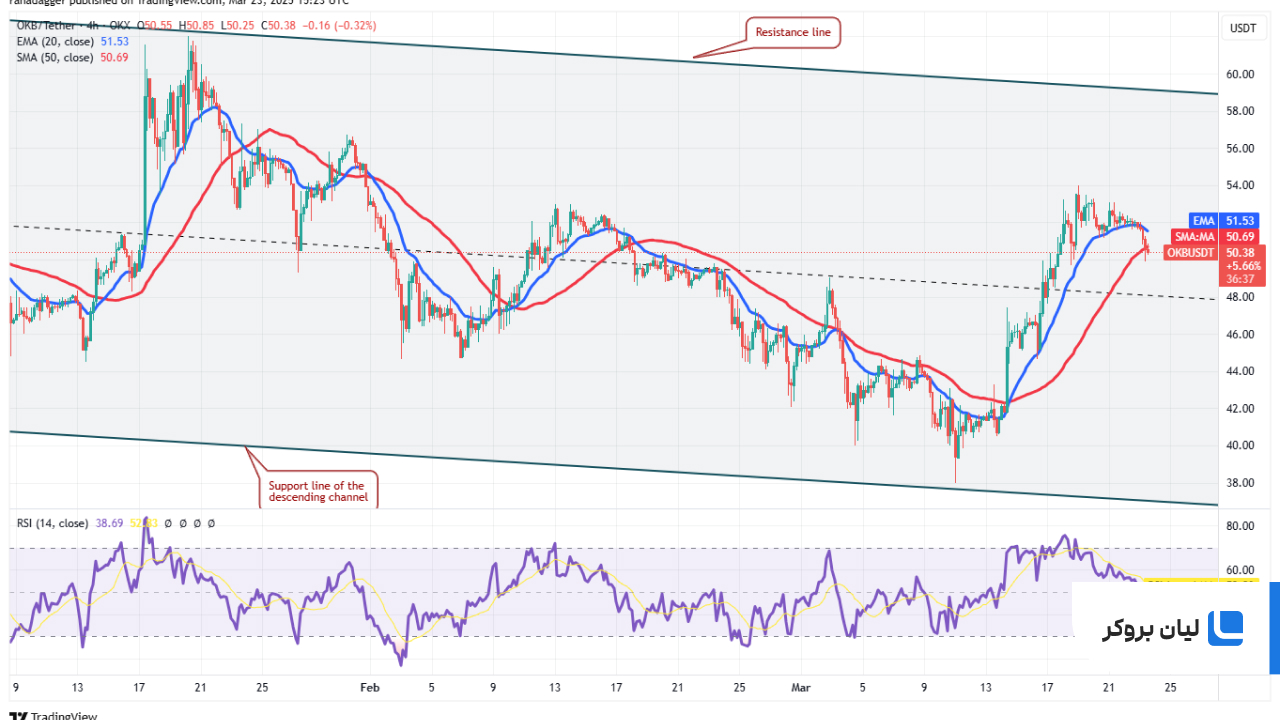Click the Resistance line callout label

[793, 33]
